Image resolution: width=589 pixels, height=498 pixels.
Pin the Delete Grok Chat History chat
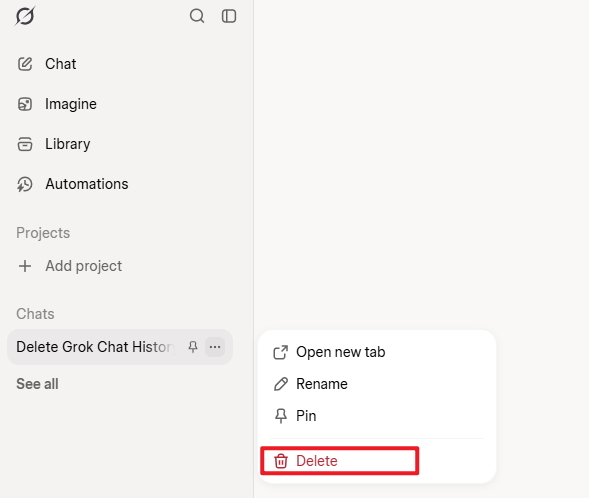[193, 347]
